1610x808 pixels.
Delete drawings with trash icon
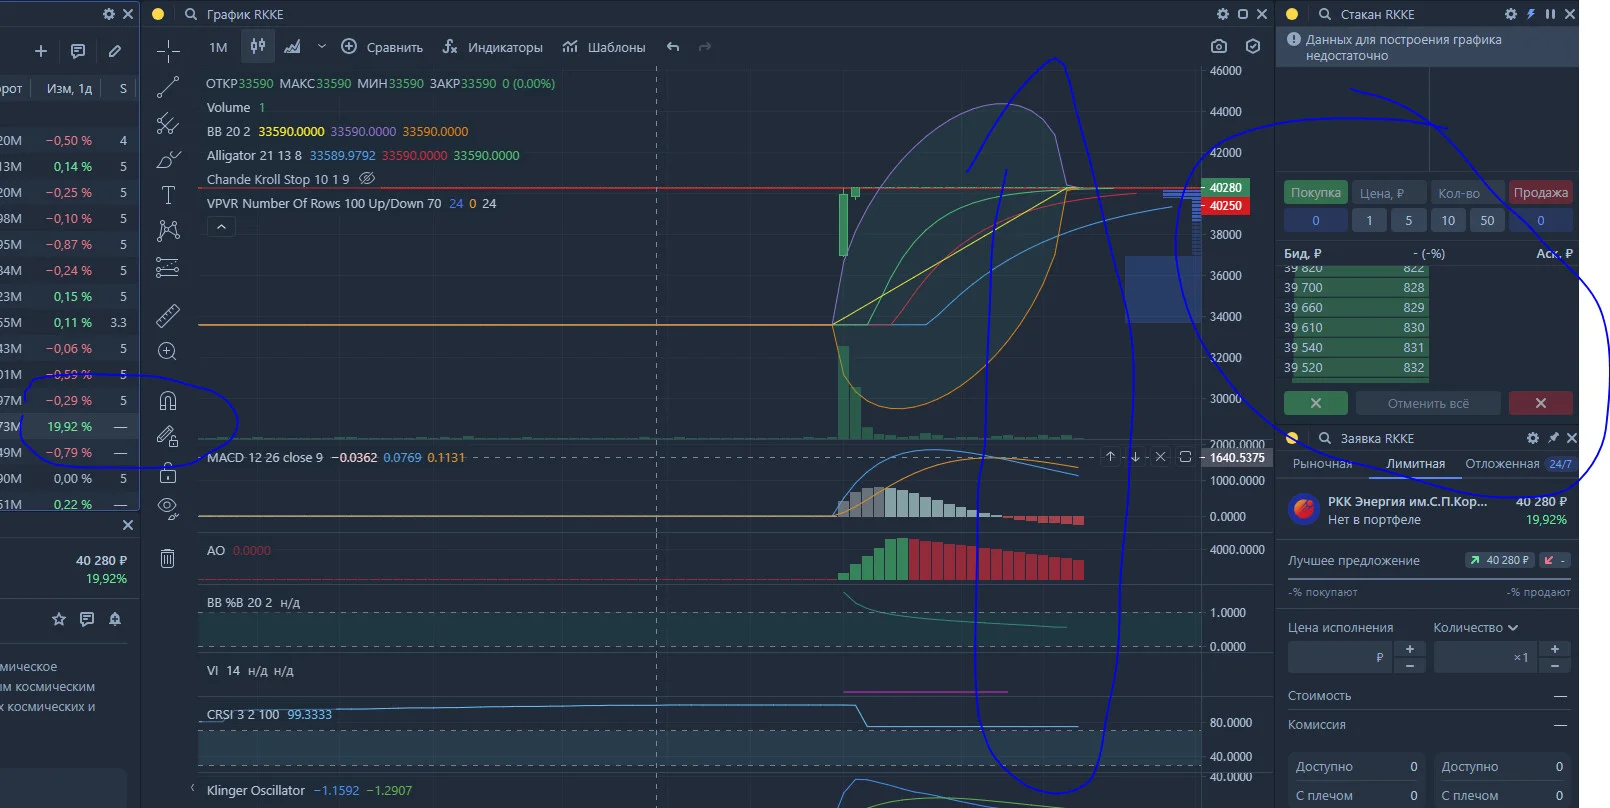[x=168, y=558]
